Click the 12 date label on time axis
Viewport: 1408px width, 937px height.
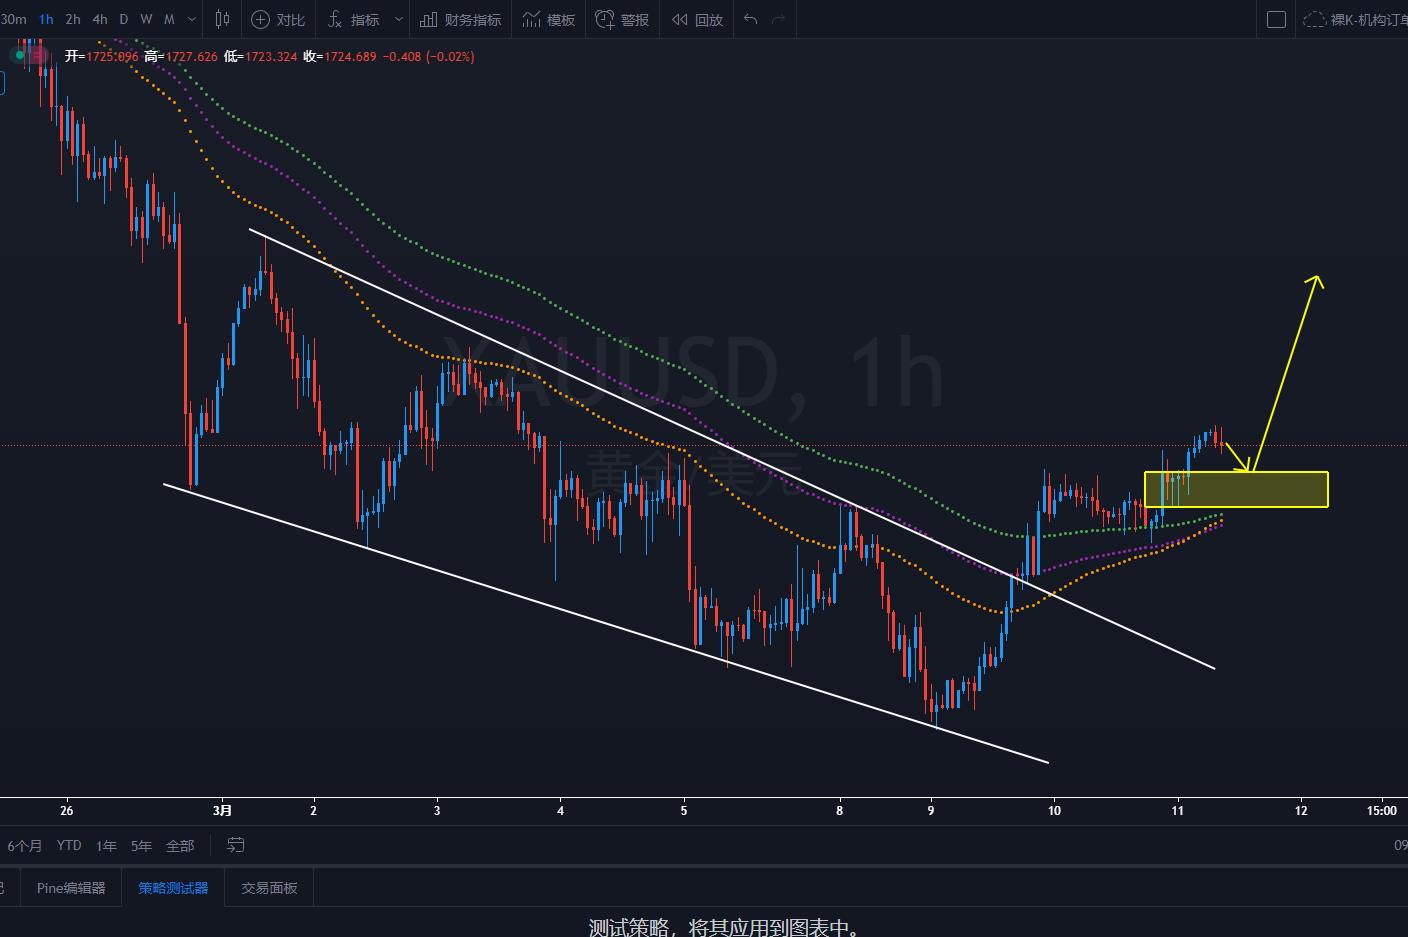tap(1301, 810)
